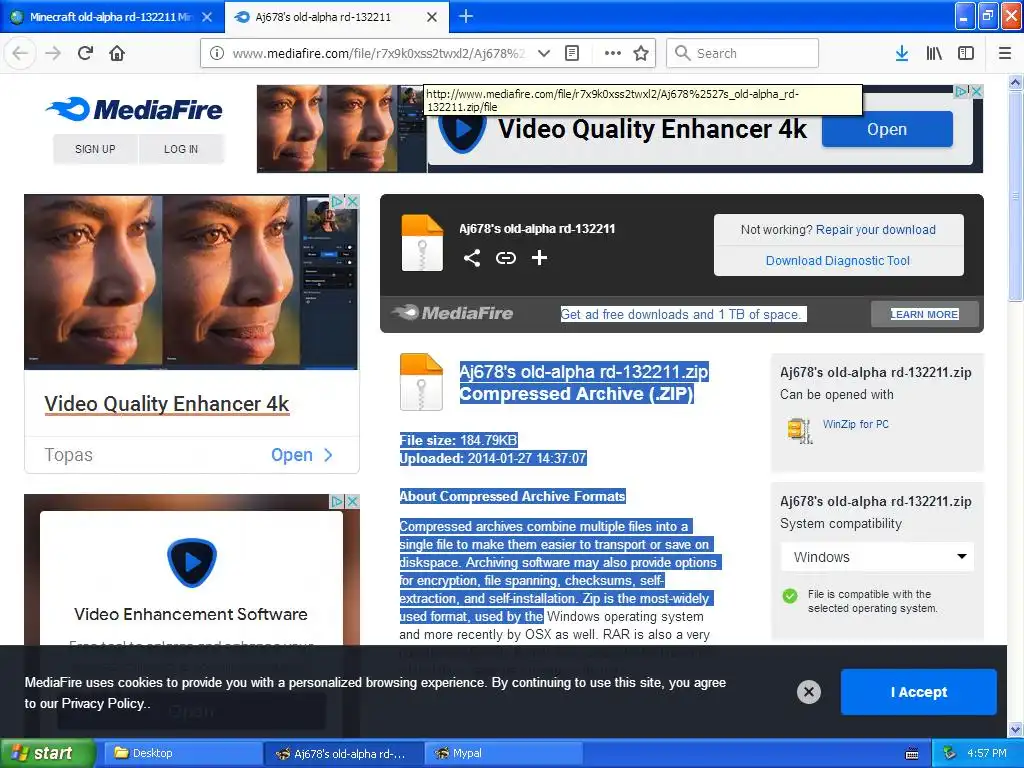Show site information icon in address bar
The image size is (1024, 768).
tap(216, 53)
